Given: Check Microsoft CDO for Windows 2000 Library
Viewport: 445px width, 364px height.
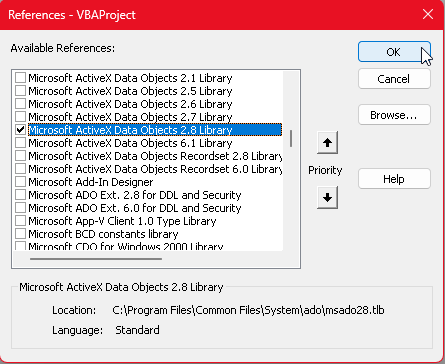Looking at the screenshot, I should 21,246.
